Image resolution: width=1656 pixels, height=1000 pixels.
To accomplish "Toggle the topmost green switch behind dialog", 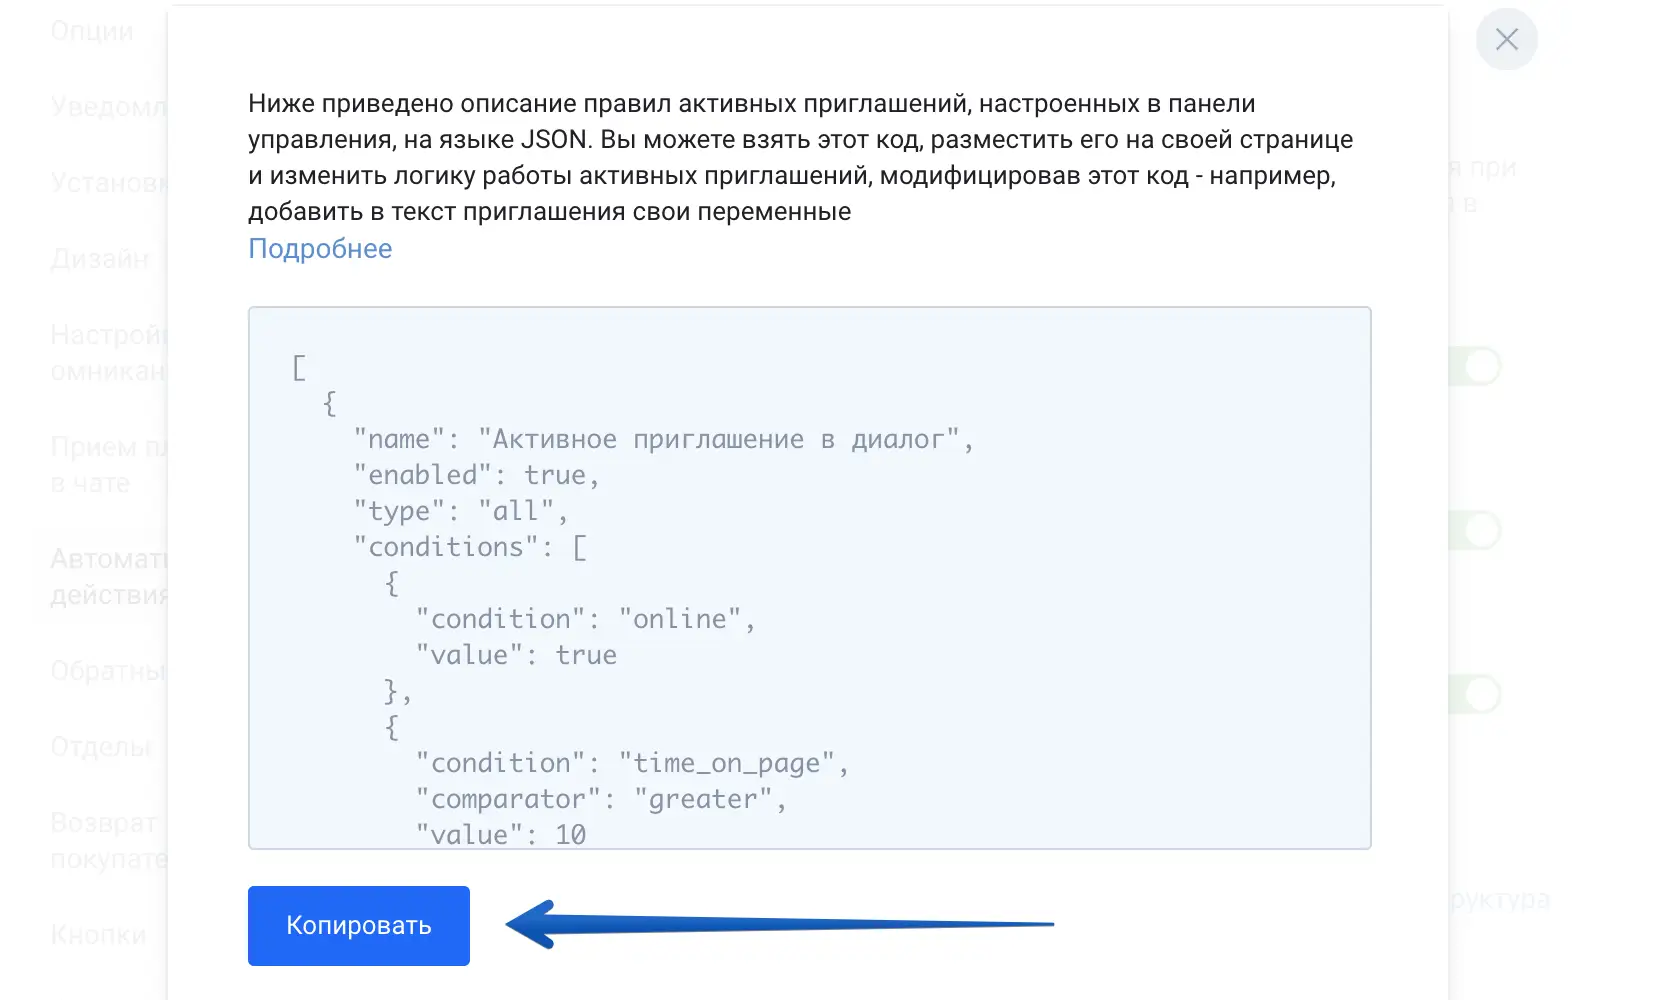I will click(1475, 367).
